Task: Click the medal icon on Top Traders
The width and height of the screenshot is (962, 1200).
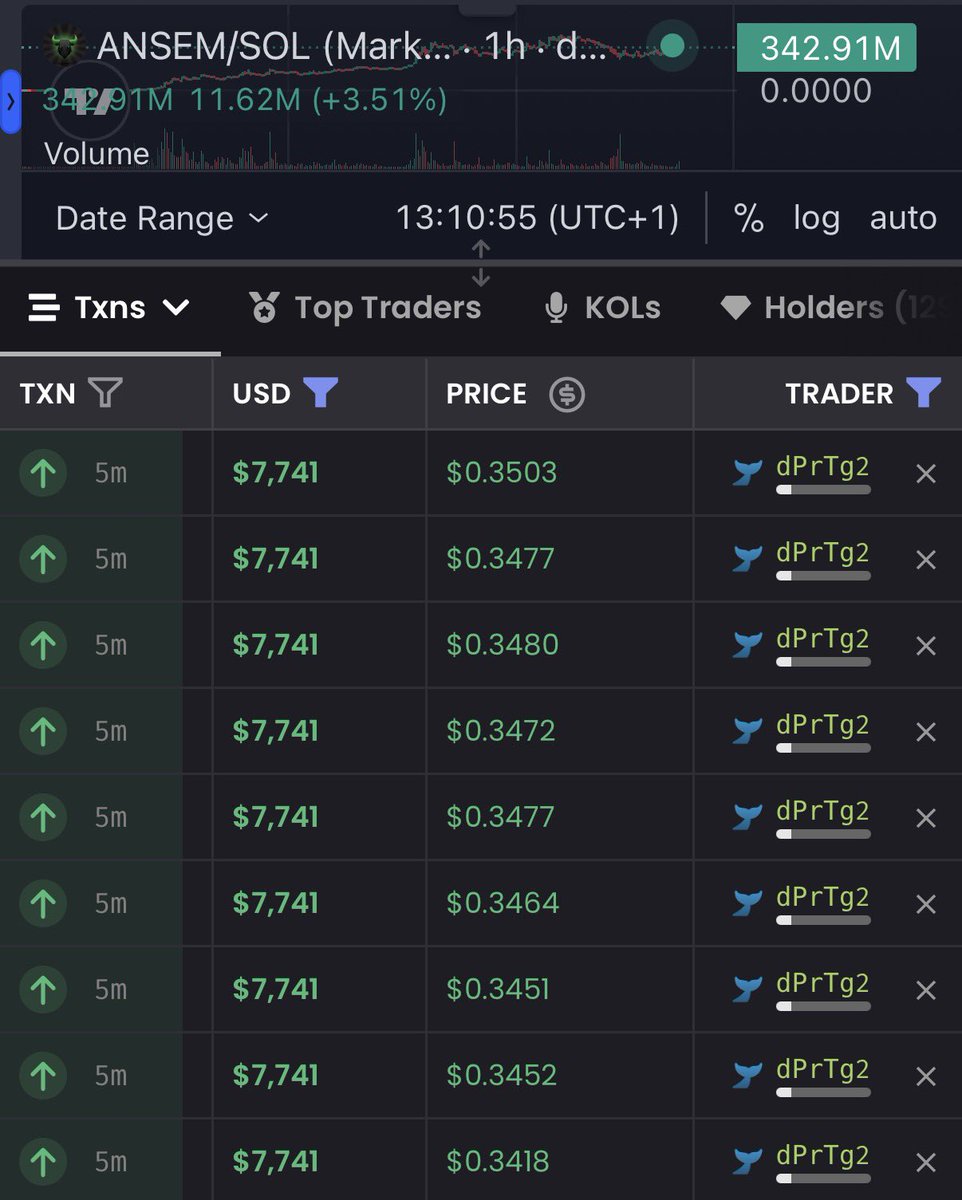Action: (x=264, y=308)
